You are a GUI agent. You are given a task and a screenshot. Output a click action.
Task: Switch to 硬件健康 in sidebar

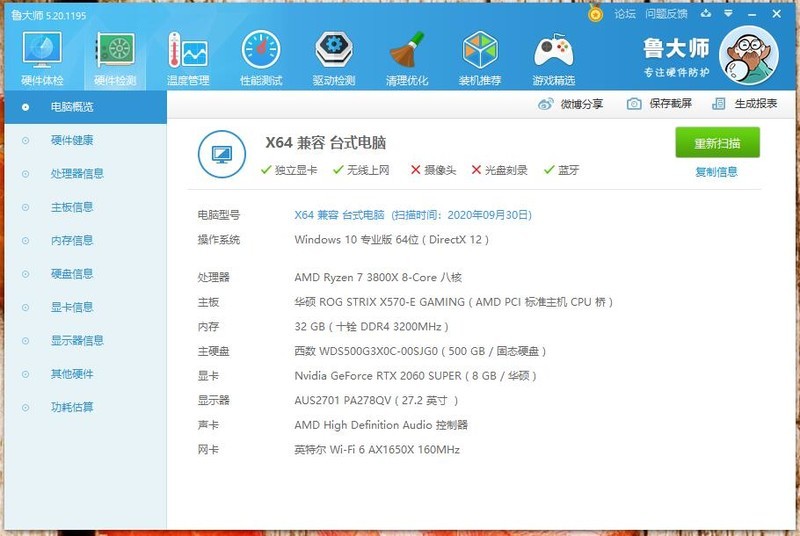(72, 140)
